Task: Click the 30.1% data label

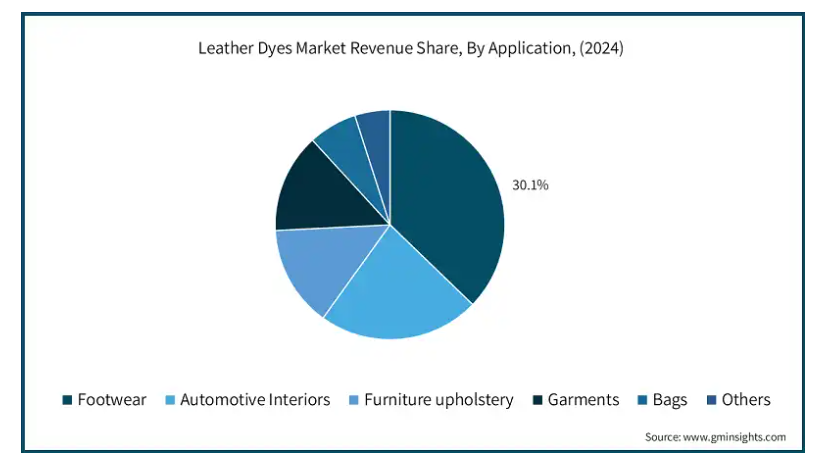Action: pyautogui.click(x=530, y=185)
